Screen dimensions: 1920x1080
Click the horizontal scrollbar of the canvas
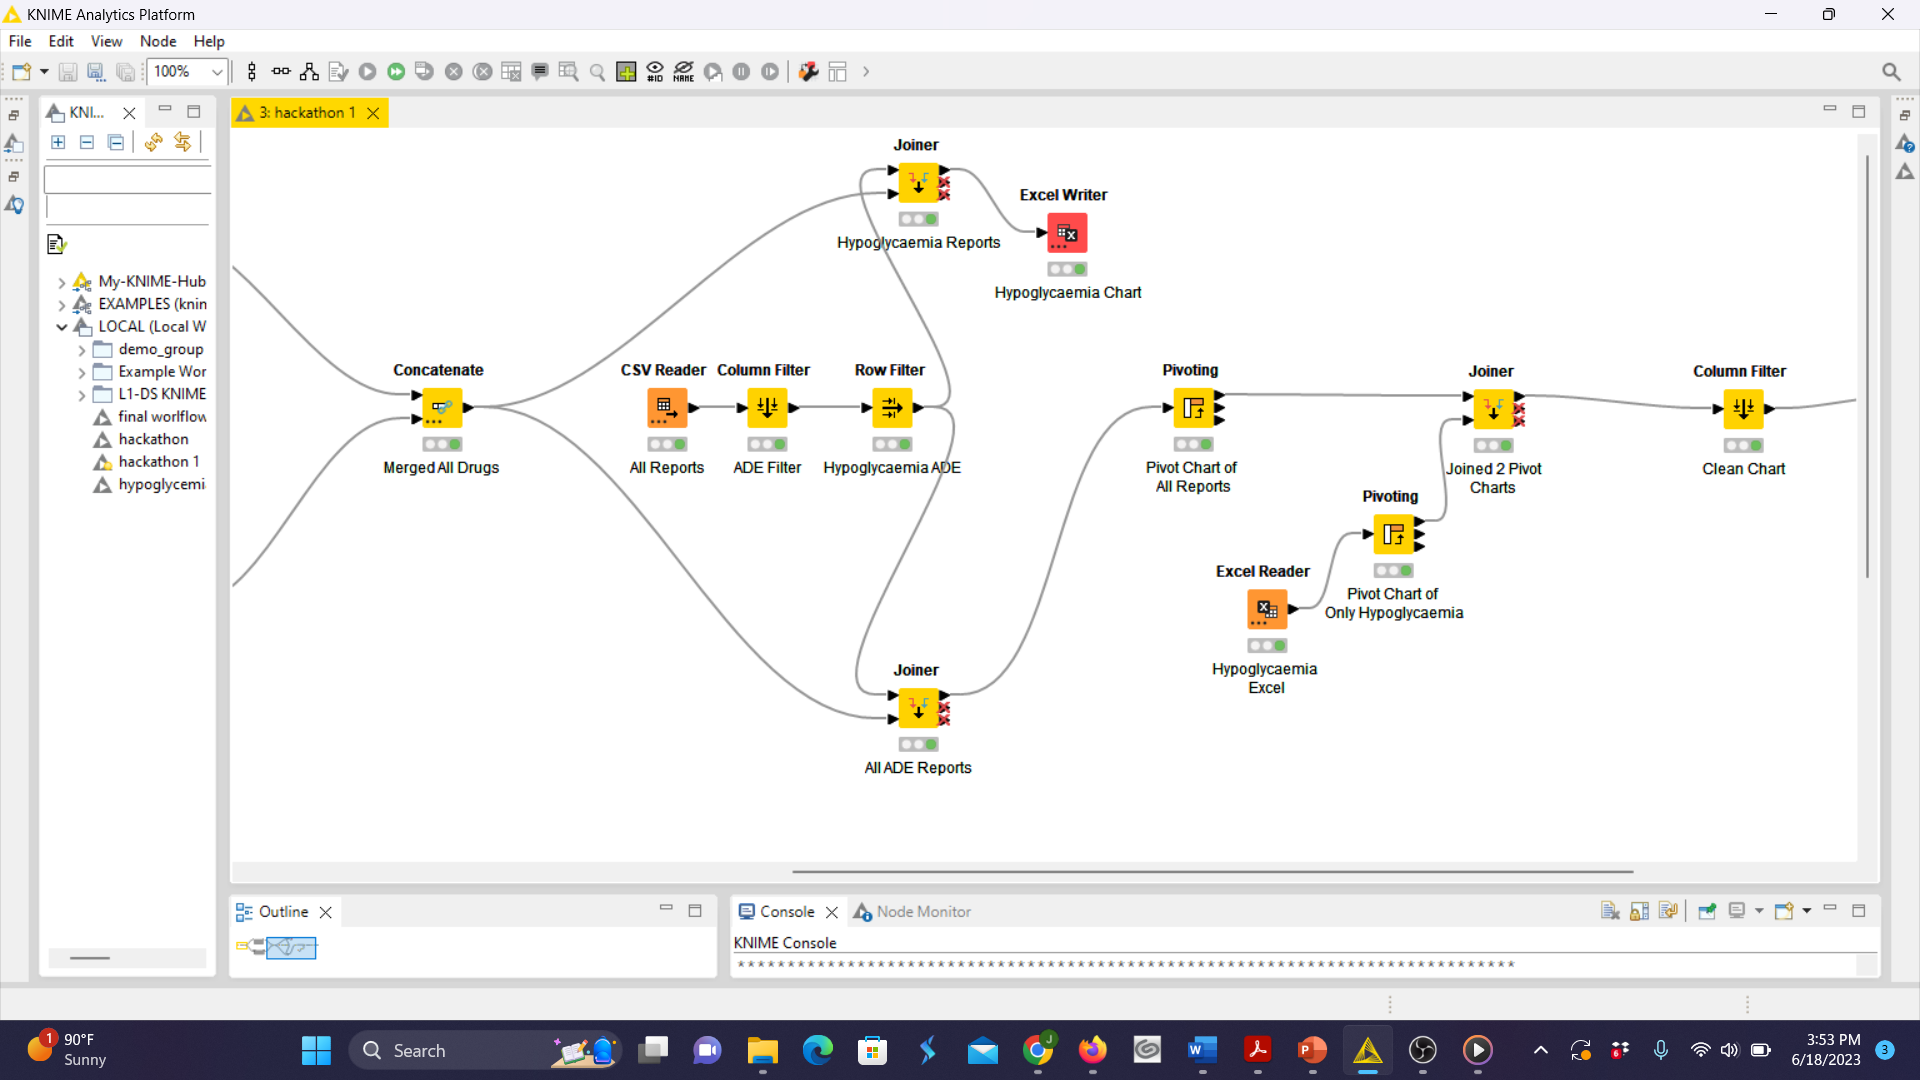(1212, 871)
